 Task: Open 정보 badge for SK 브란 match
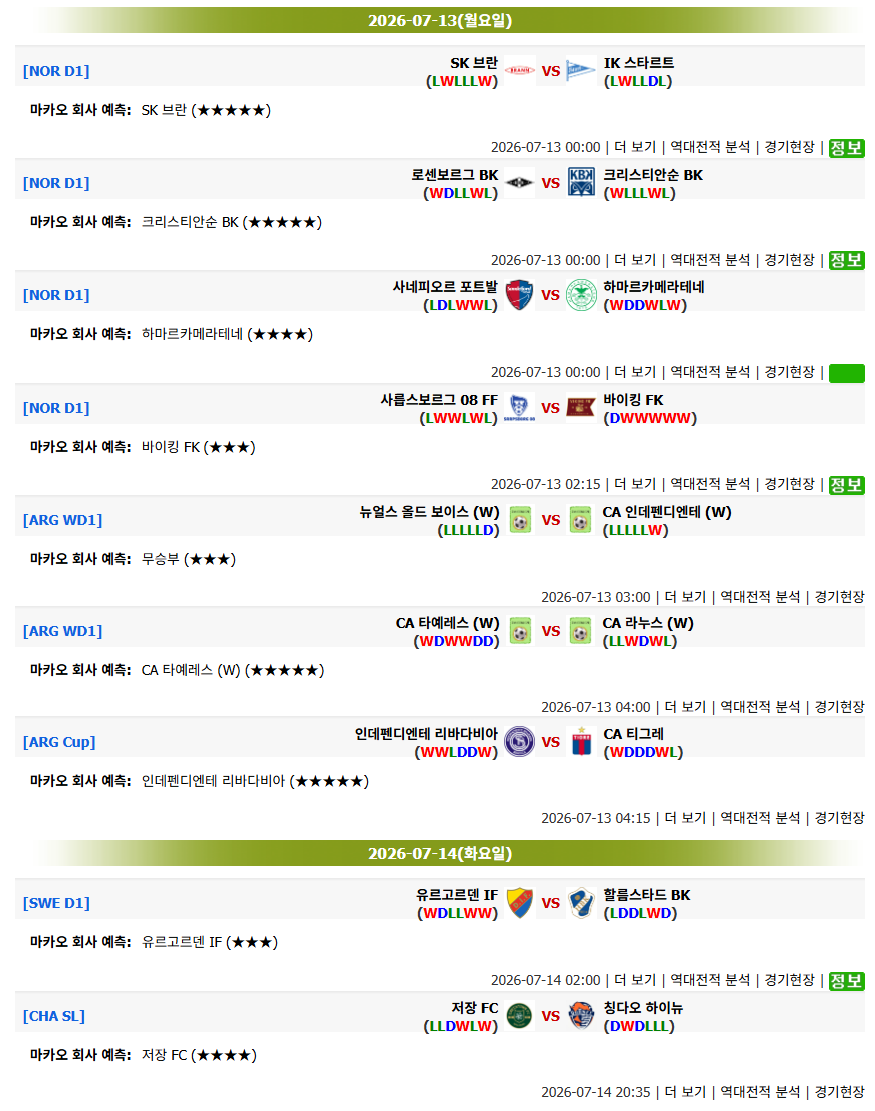[x=846, y=148]
